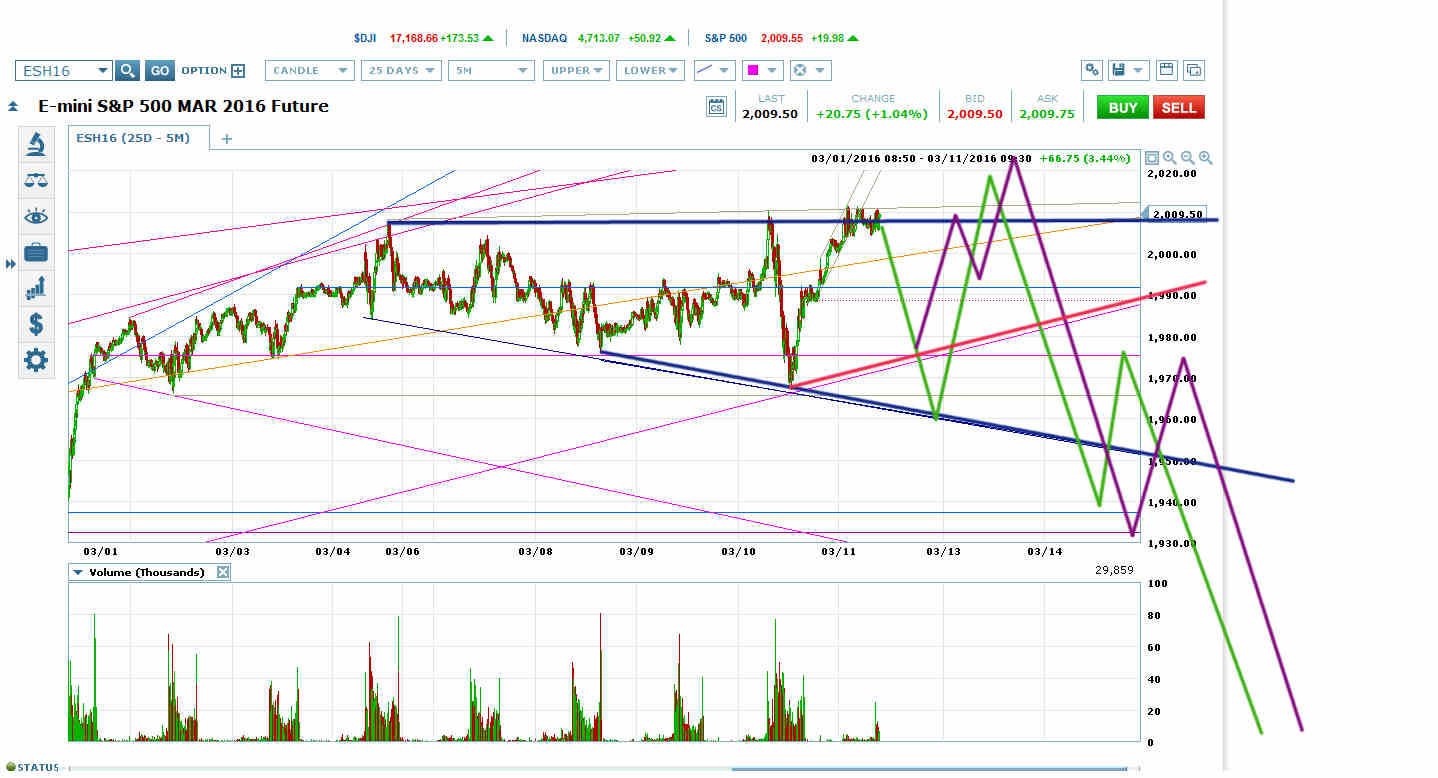Screen dimensions: 1438x778
Task: Click the pop-out chart window icon
Action: (x=1193, y=70)
